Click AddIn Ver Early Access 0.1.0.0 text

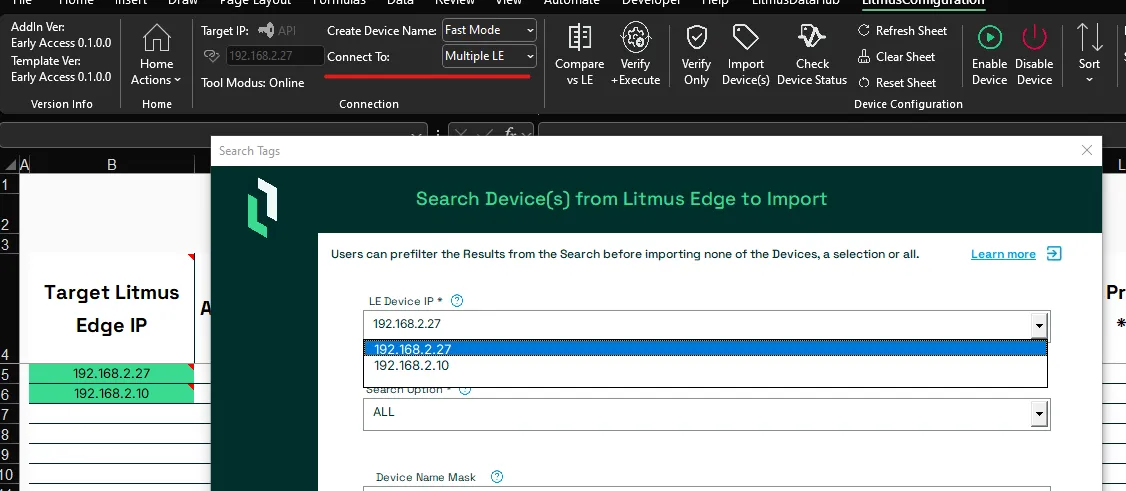coord(61,35)
